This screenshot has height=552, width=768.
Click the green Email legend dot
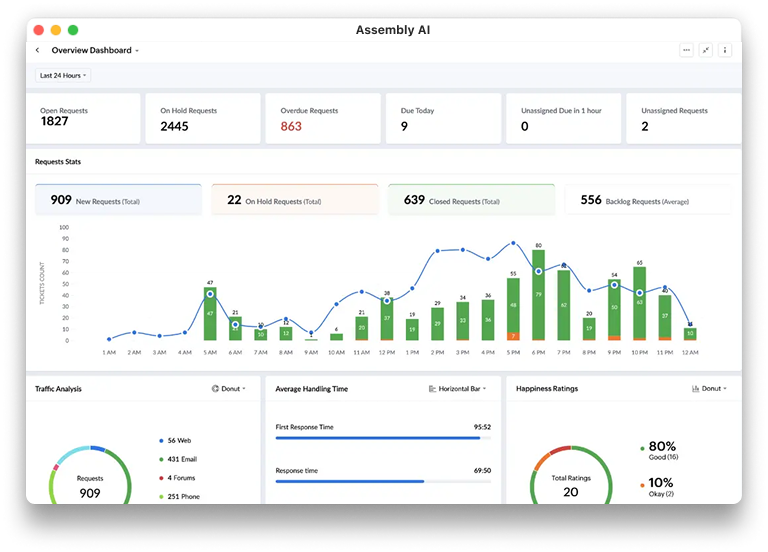tap(161, 459)
